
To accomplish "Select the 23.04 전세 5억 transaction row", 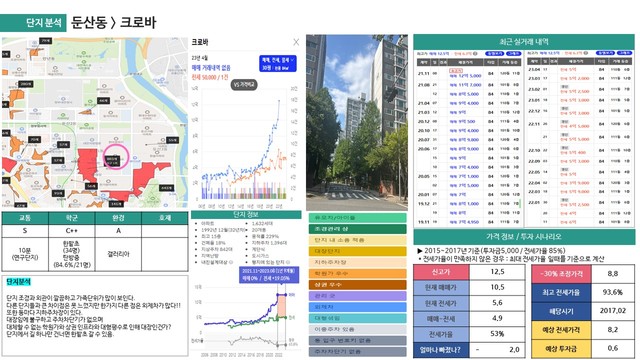I will tap(580, 69).
